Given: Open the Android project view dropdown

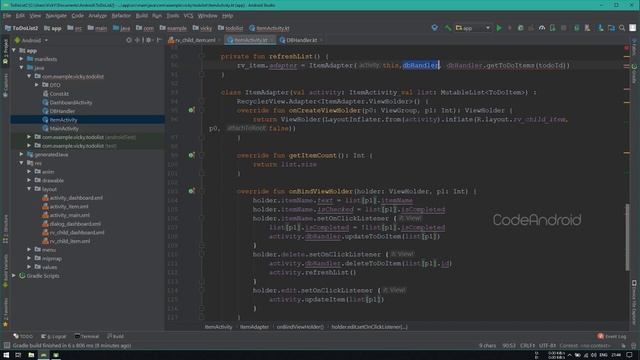Looking at the screenshot, I should pyautogui.click(x=31, y=40).
